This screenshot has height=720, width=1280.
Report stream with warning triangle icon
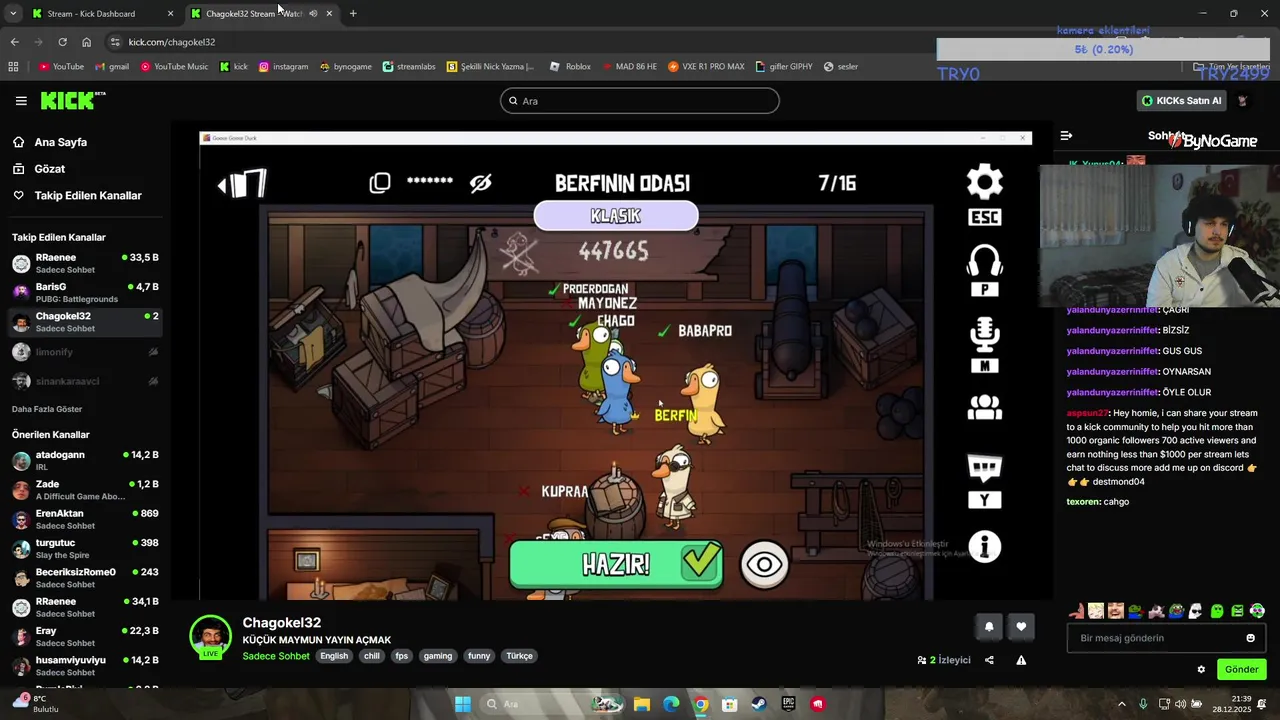1021,660
